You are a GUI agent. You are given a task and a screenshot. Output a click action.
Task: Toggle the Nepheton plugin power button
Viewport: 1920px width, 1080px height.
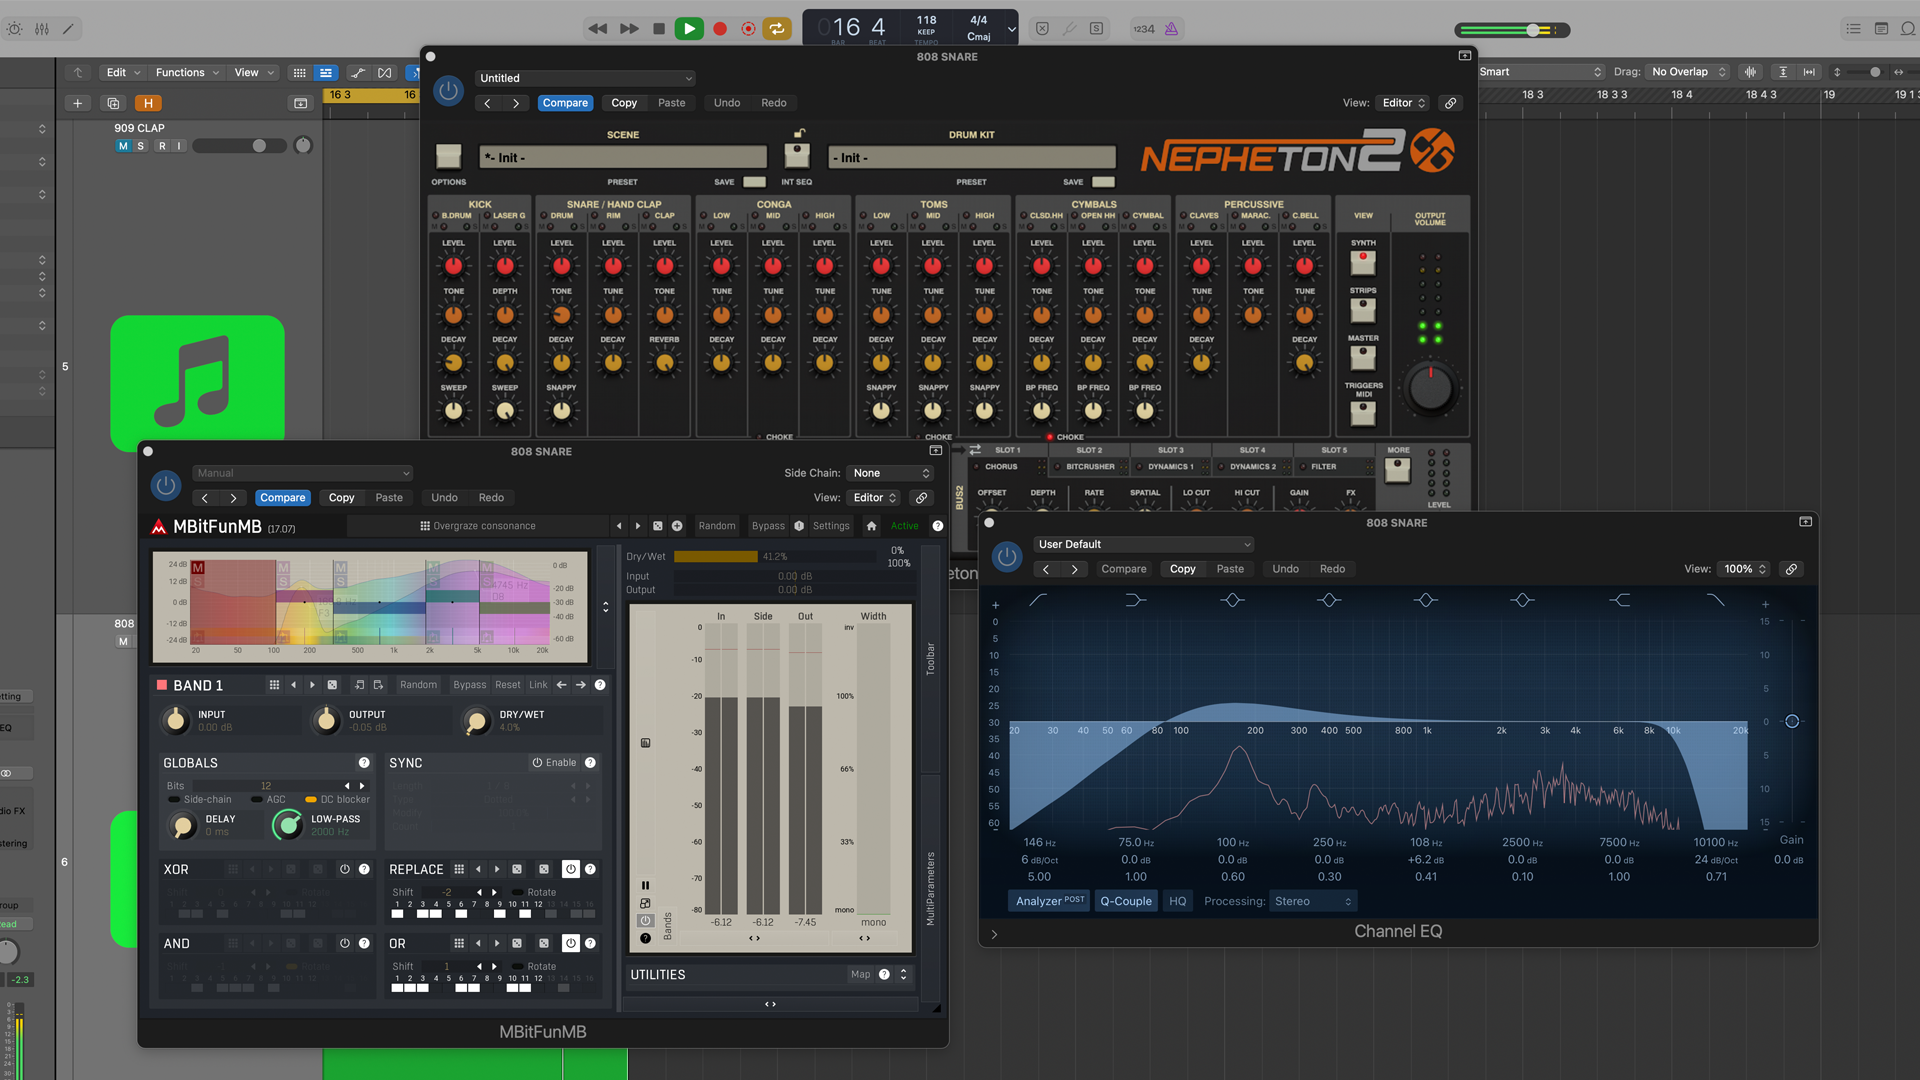click(x=449, y=91)
